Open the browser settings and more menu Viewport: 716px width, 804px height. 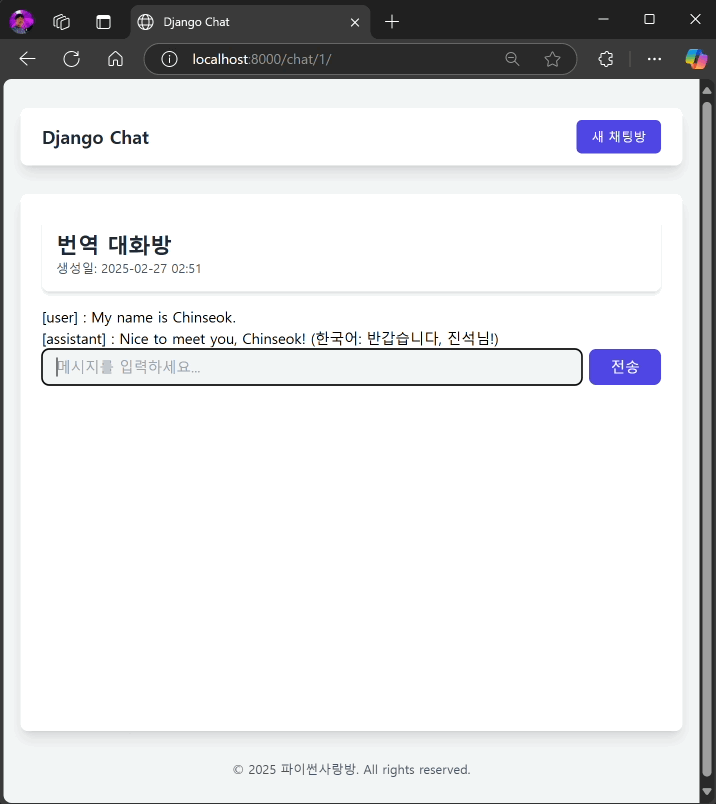coord(654,59)
